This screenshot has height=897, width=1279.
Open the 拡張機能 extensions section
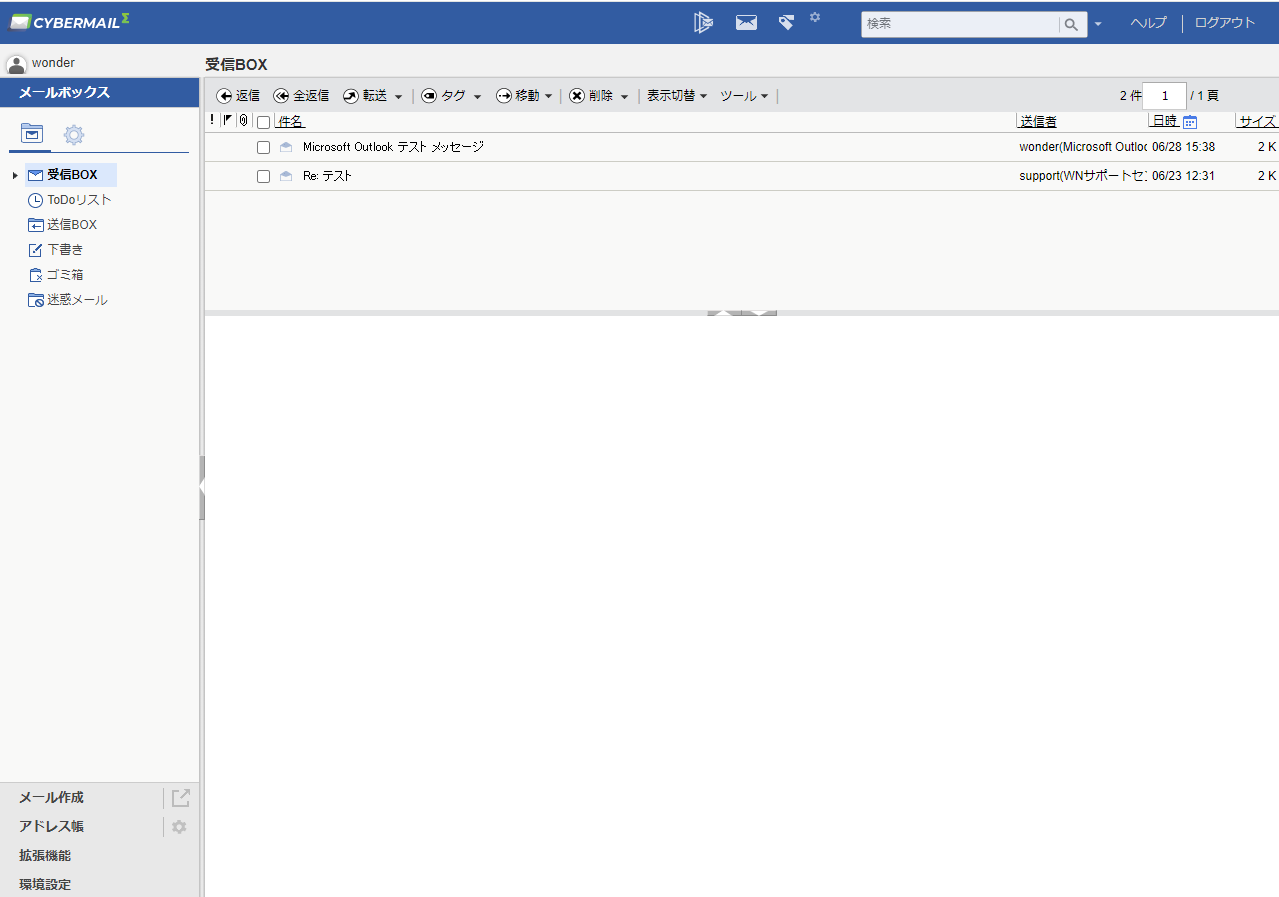[45, 856]
